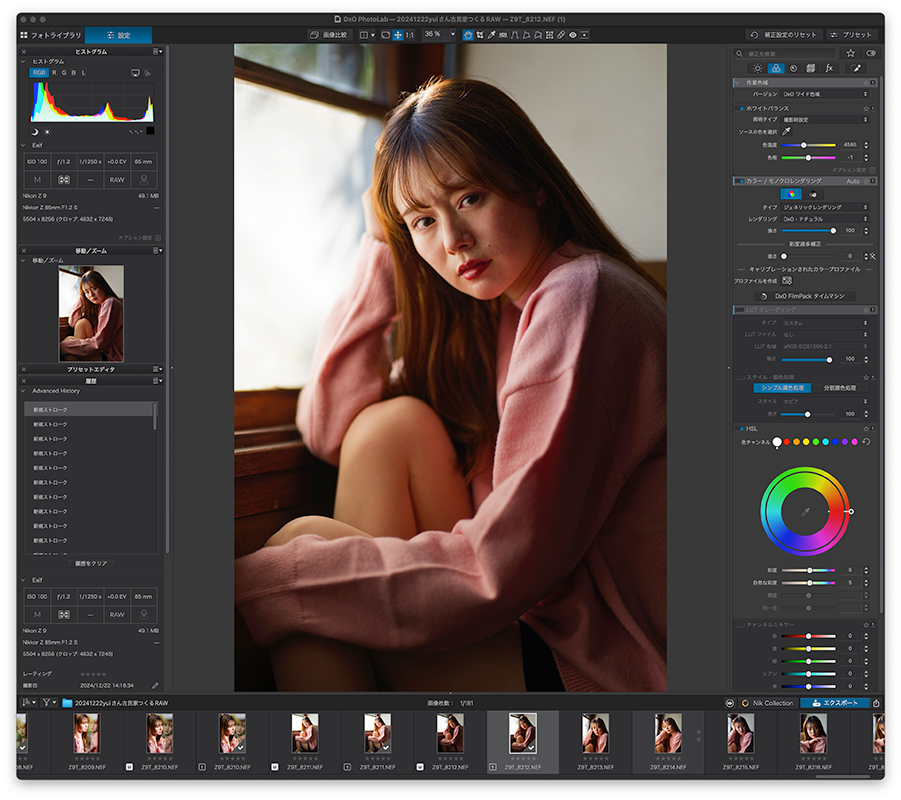The height and width of the screenshot is (800, 901).
Task: Select thumbnail Z9T_8213.NEF in filmstrip
Action: (595, 734)
